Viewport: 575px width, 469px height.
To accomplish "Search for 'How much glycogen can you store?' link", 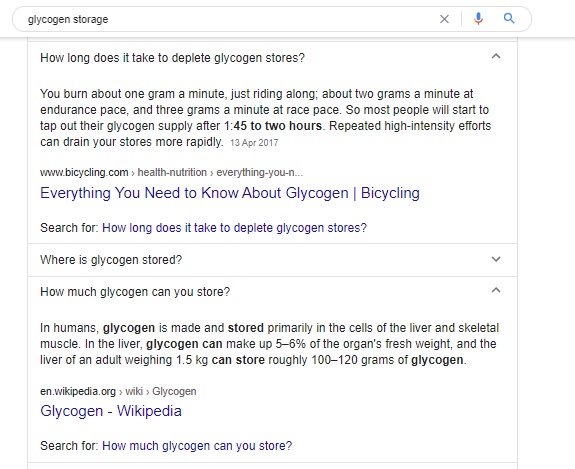I will click(197, 446).
